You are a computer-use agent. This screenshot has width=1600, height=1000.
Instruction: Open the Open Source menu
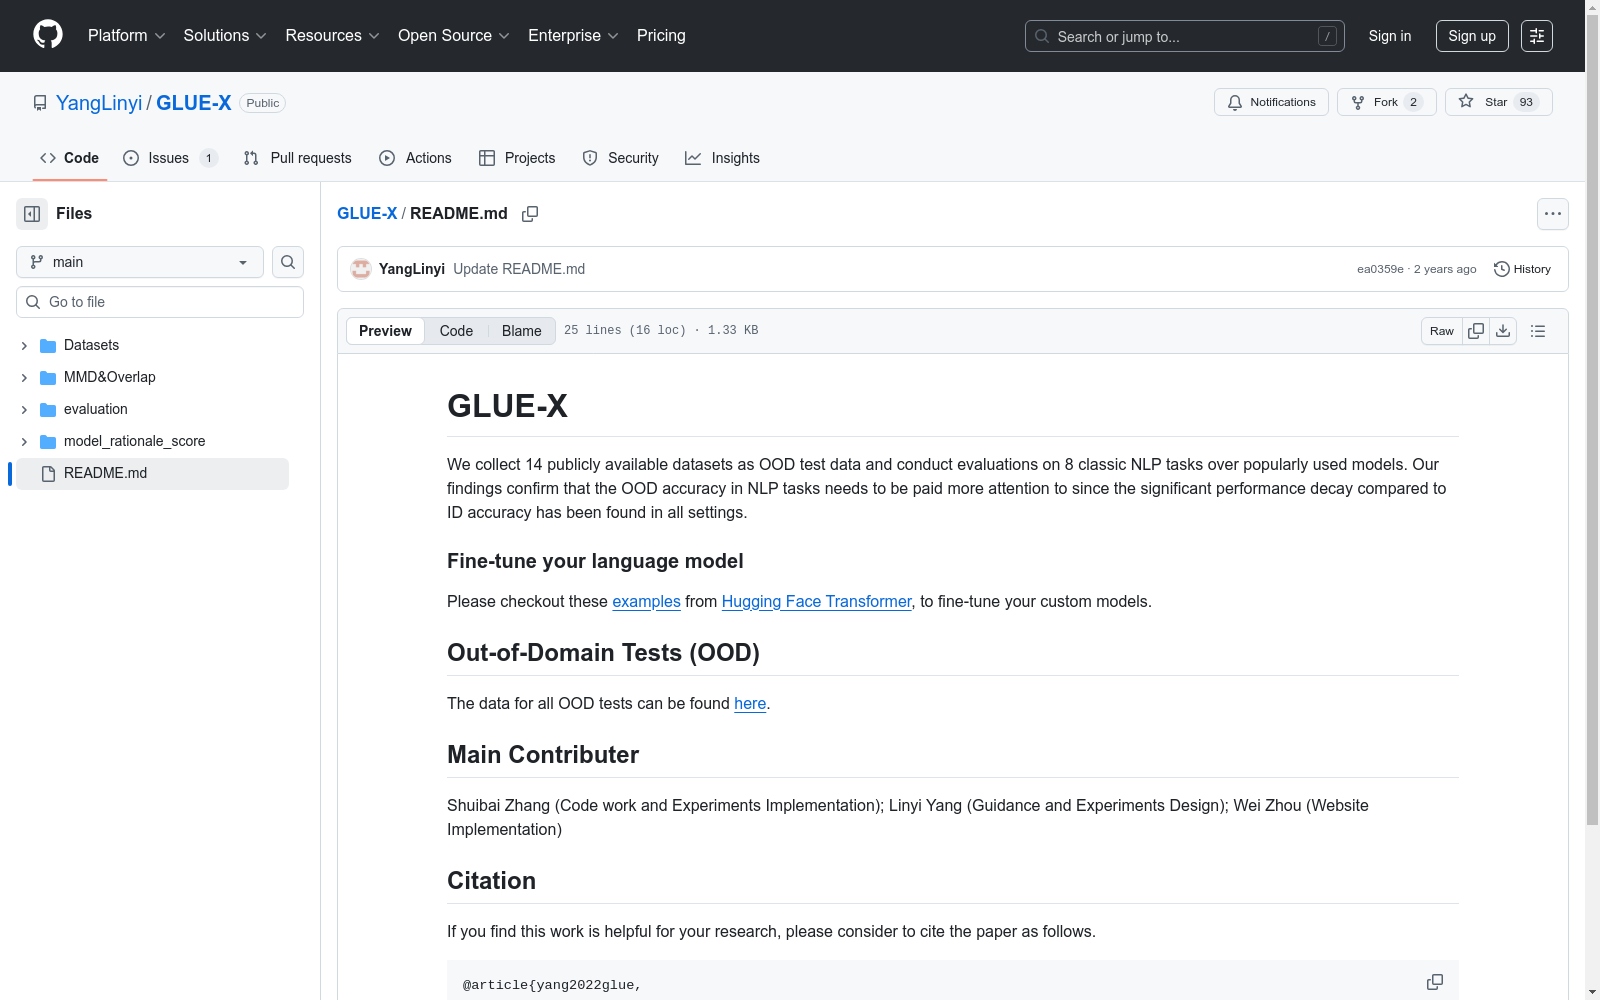[454, 36]
